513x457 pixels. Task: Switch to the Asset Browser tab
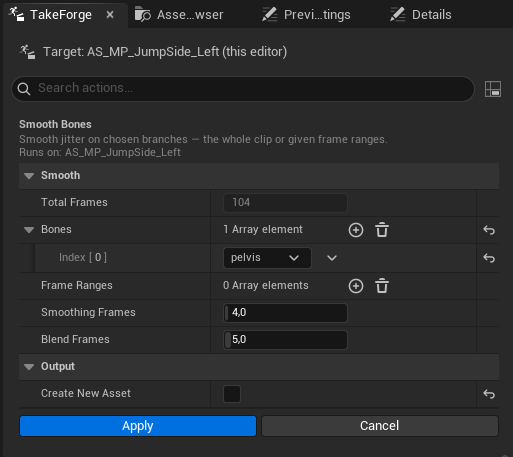(179, 15)
